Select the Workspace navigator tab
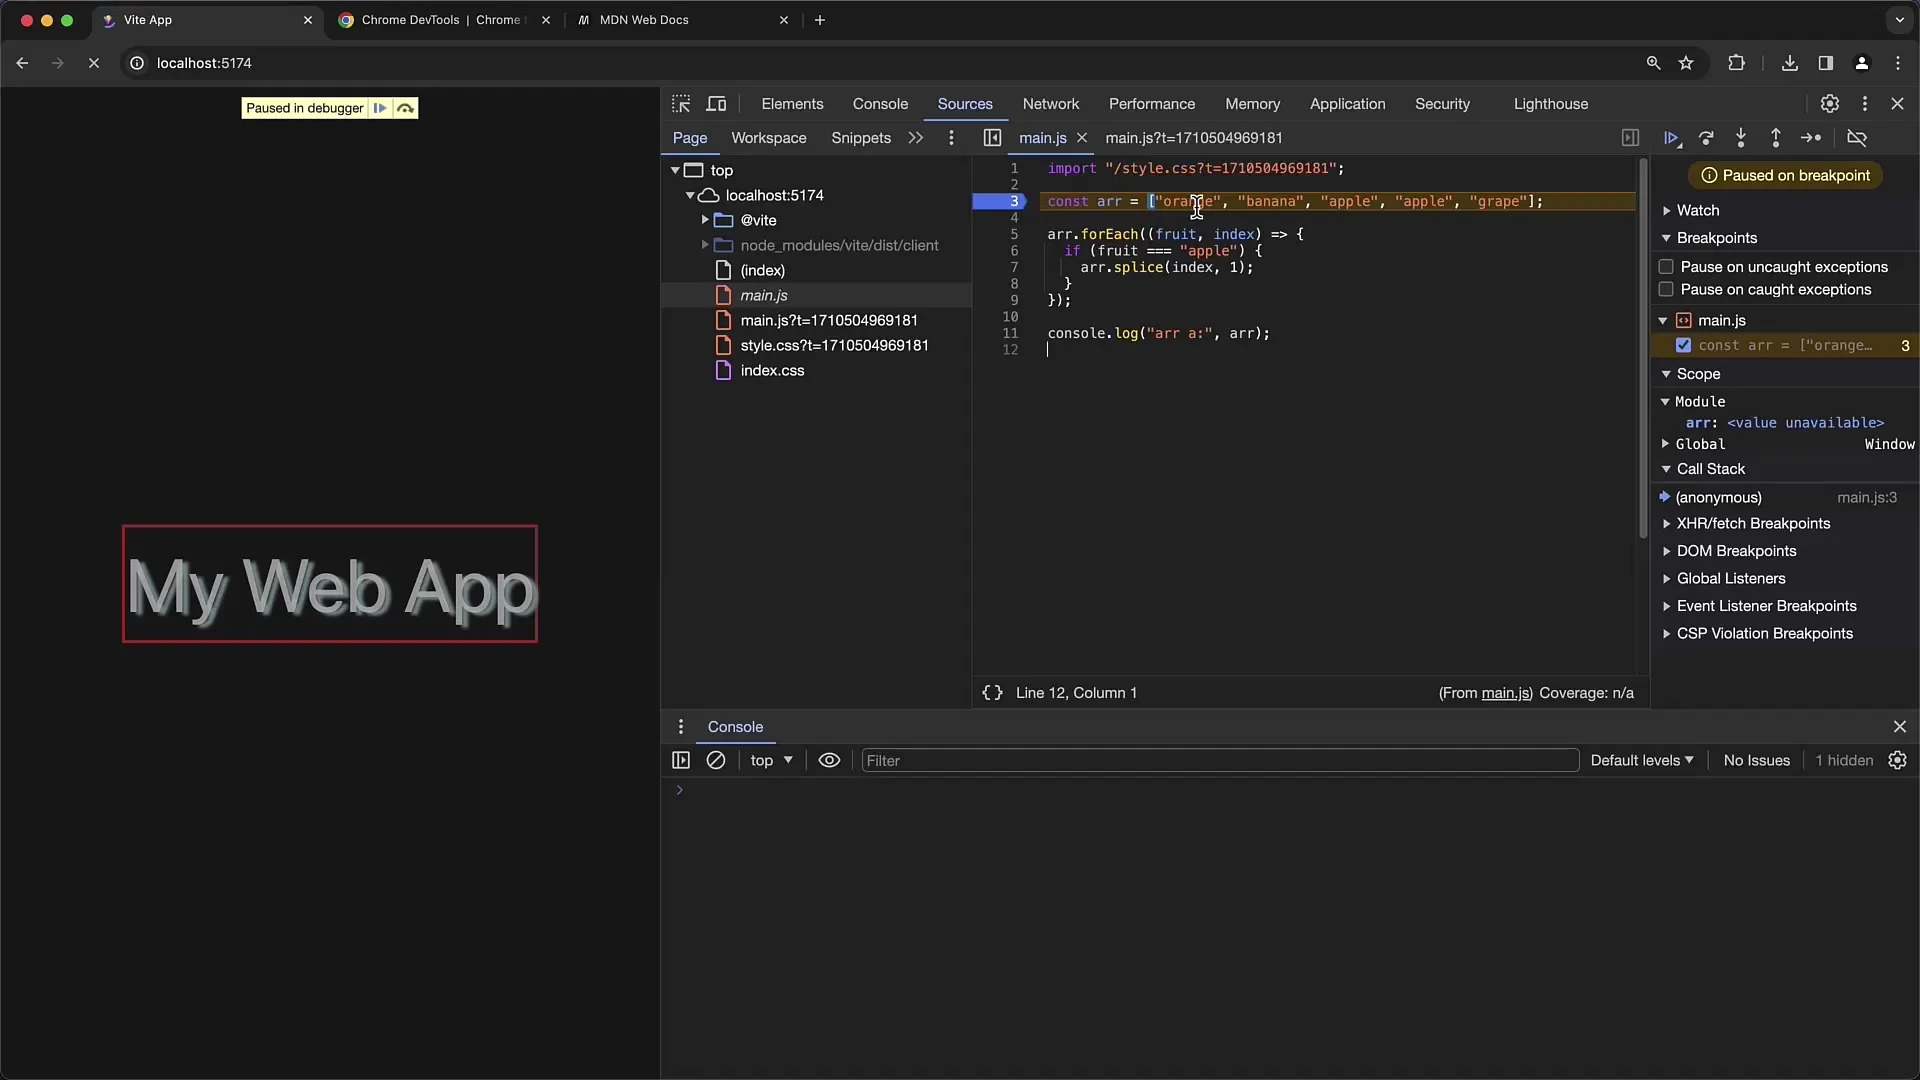 pos(768,138)
